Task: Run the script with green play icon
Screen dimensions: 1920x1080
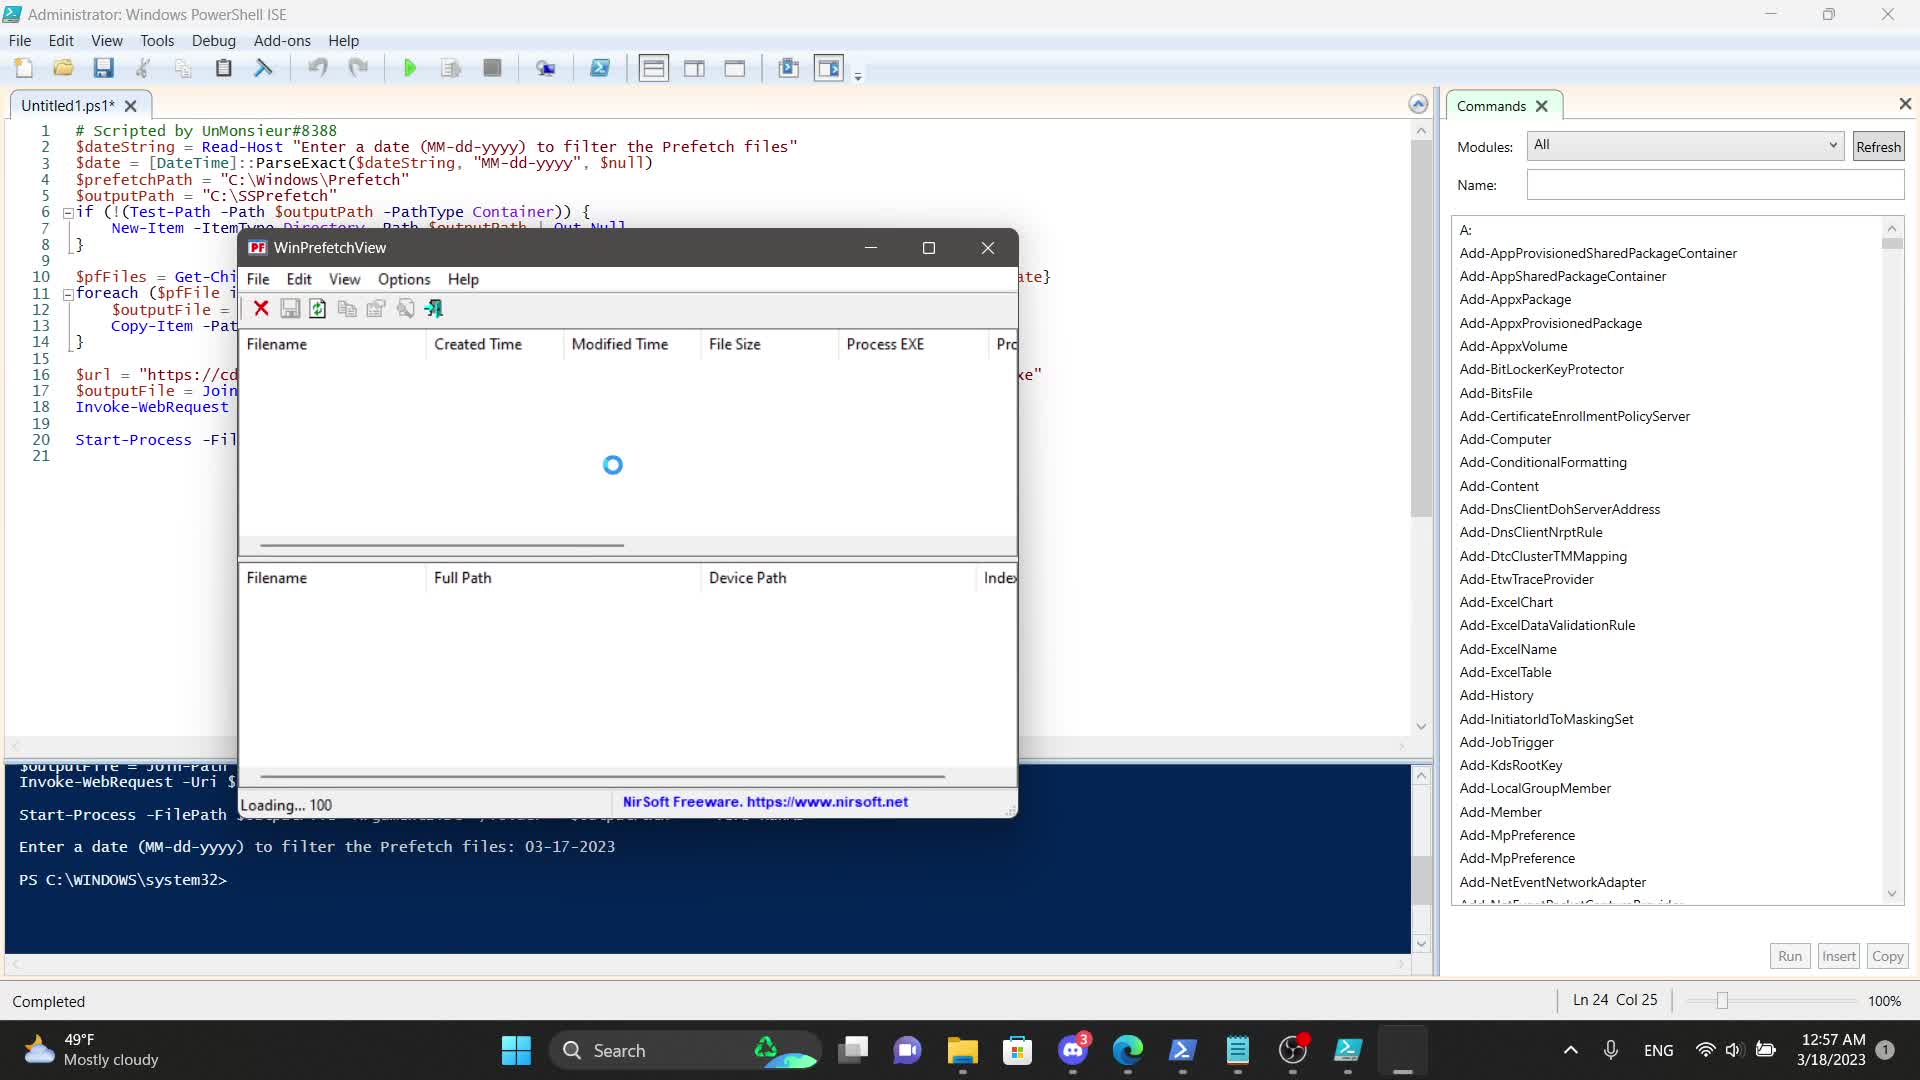Action: click(409, 68)
